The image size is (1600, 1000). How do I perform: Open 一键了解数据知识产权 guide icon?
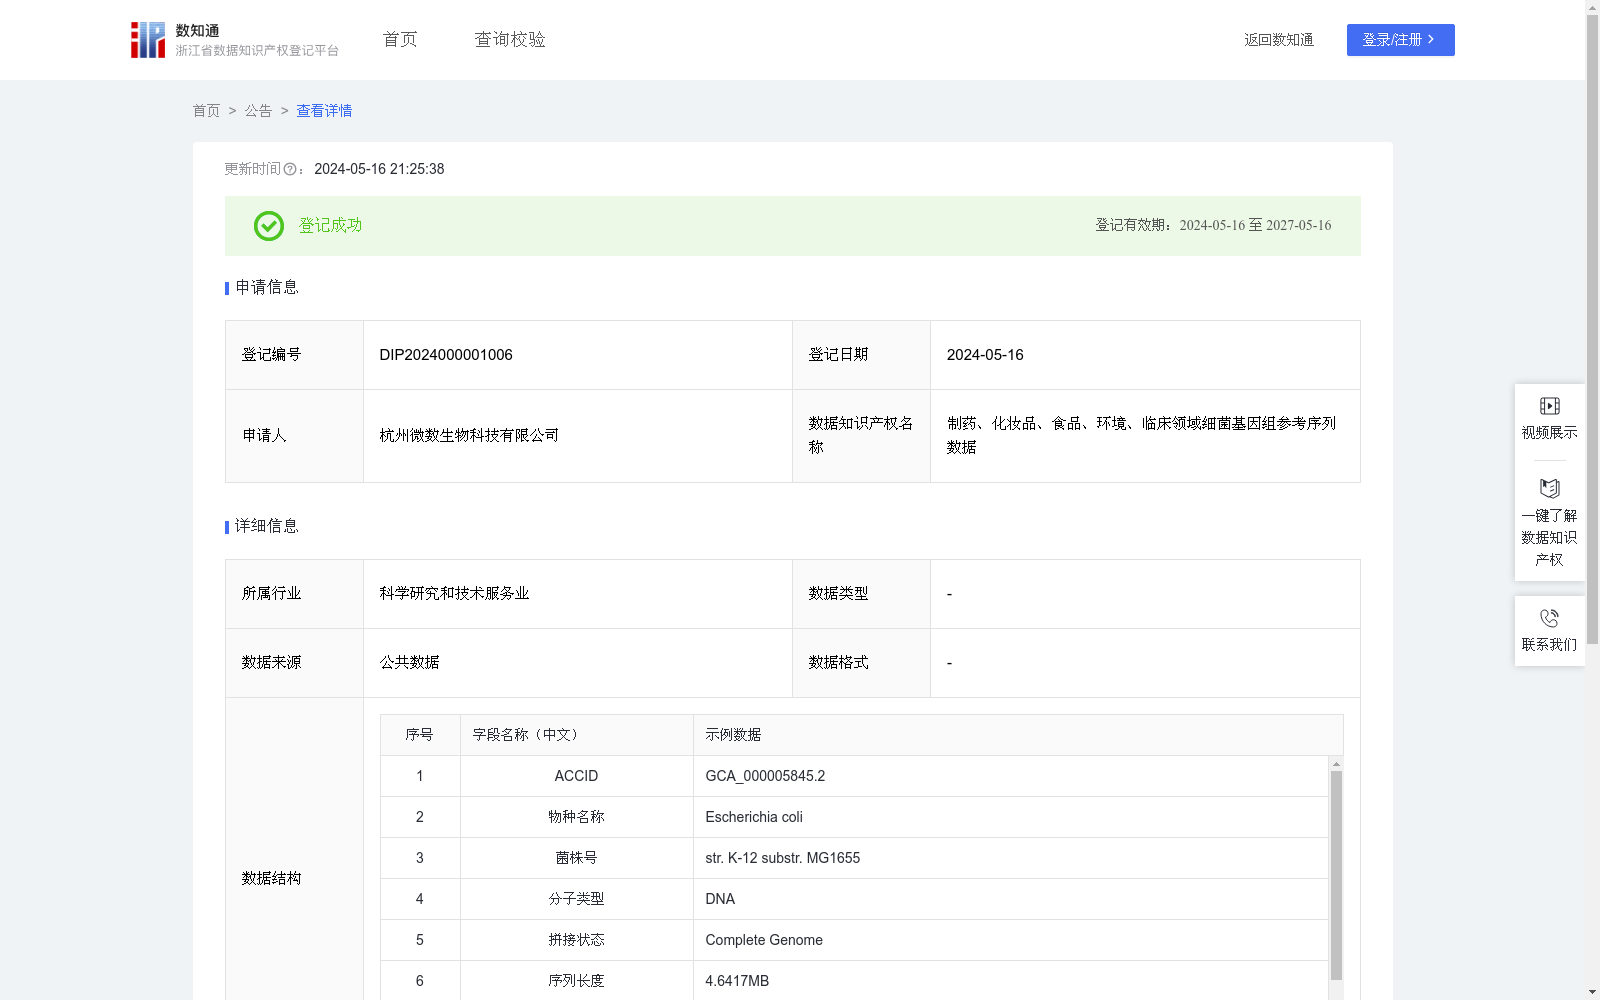[x=1549, y=488]
